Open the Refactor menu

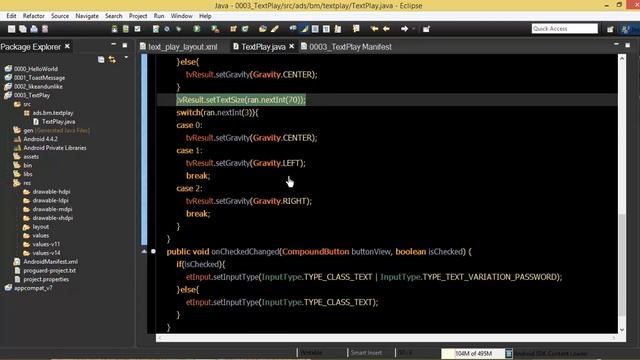(x=33, y=16)
